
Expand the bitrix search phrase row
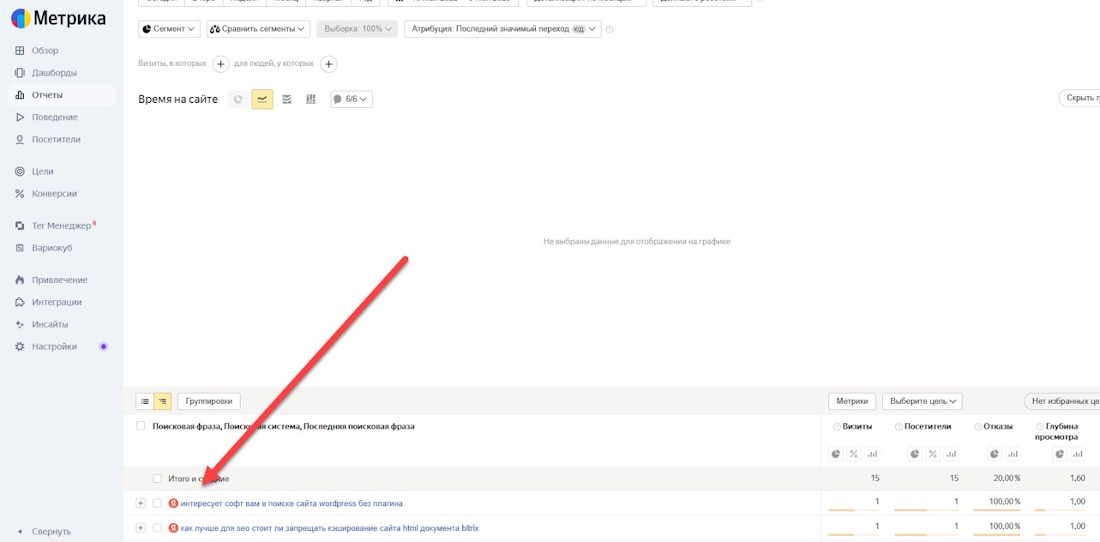coord(141,527)
